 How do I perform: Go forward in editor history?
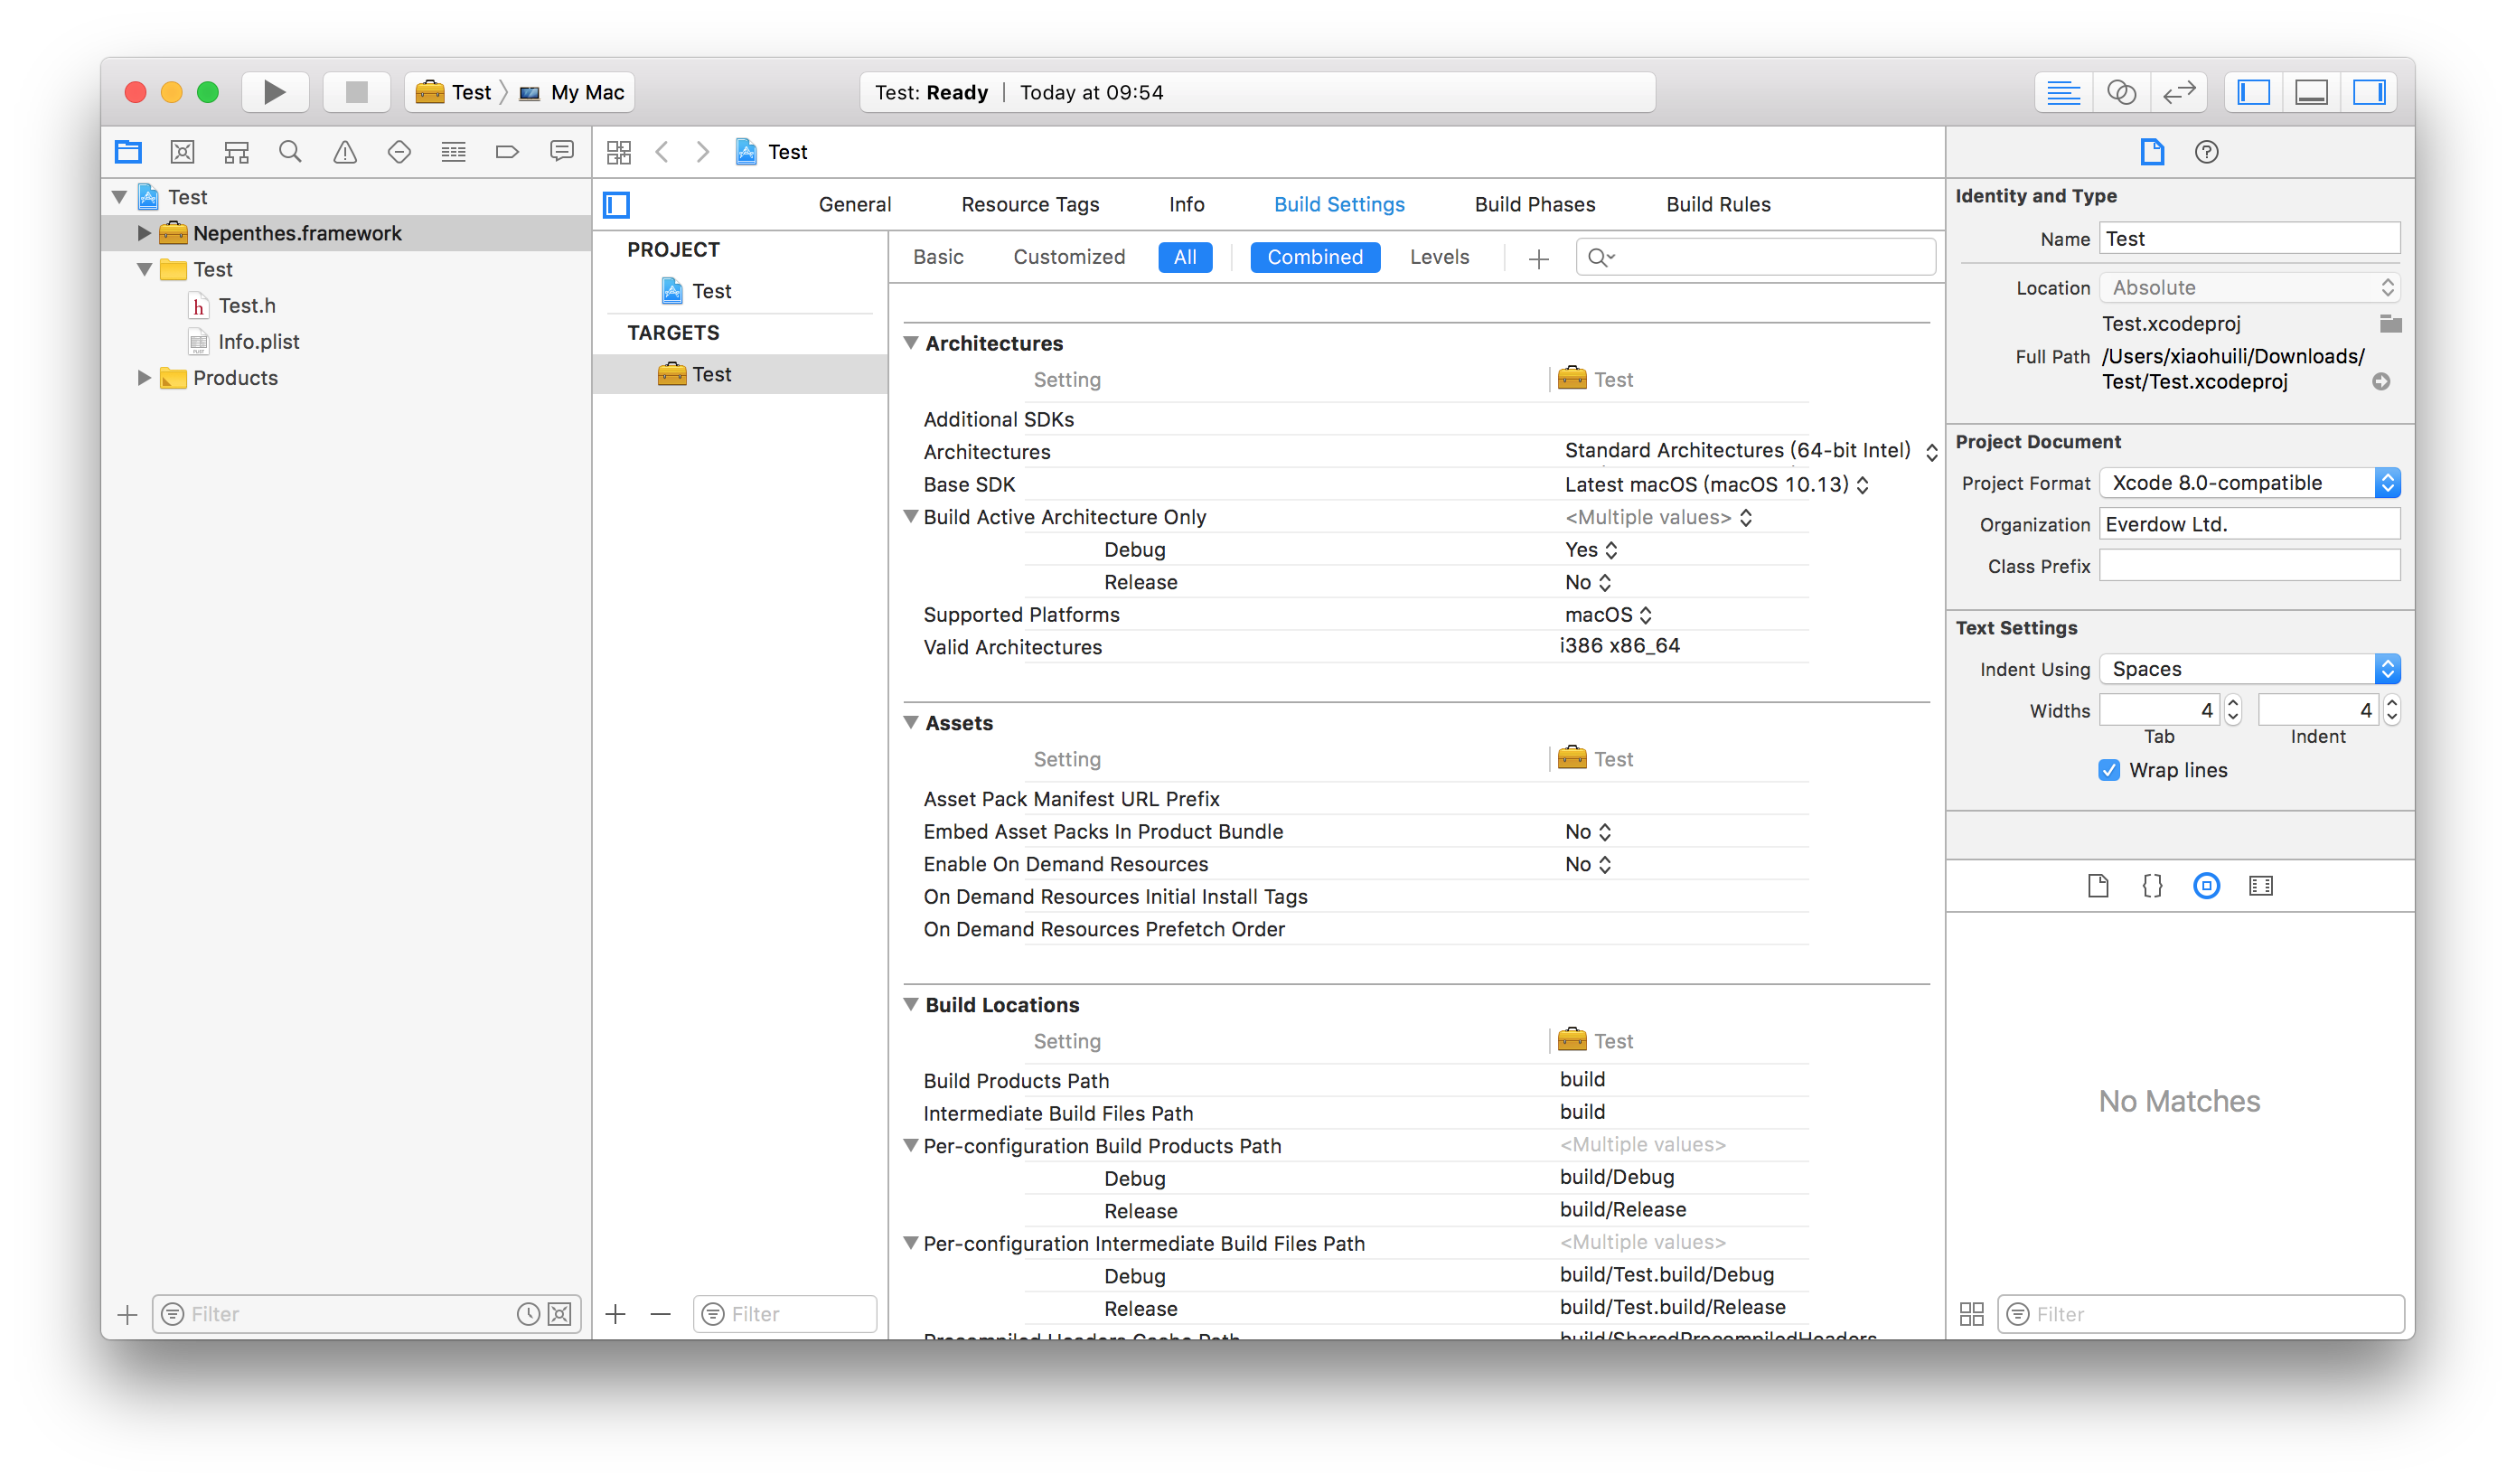click(x=703, y=152)
